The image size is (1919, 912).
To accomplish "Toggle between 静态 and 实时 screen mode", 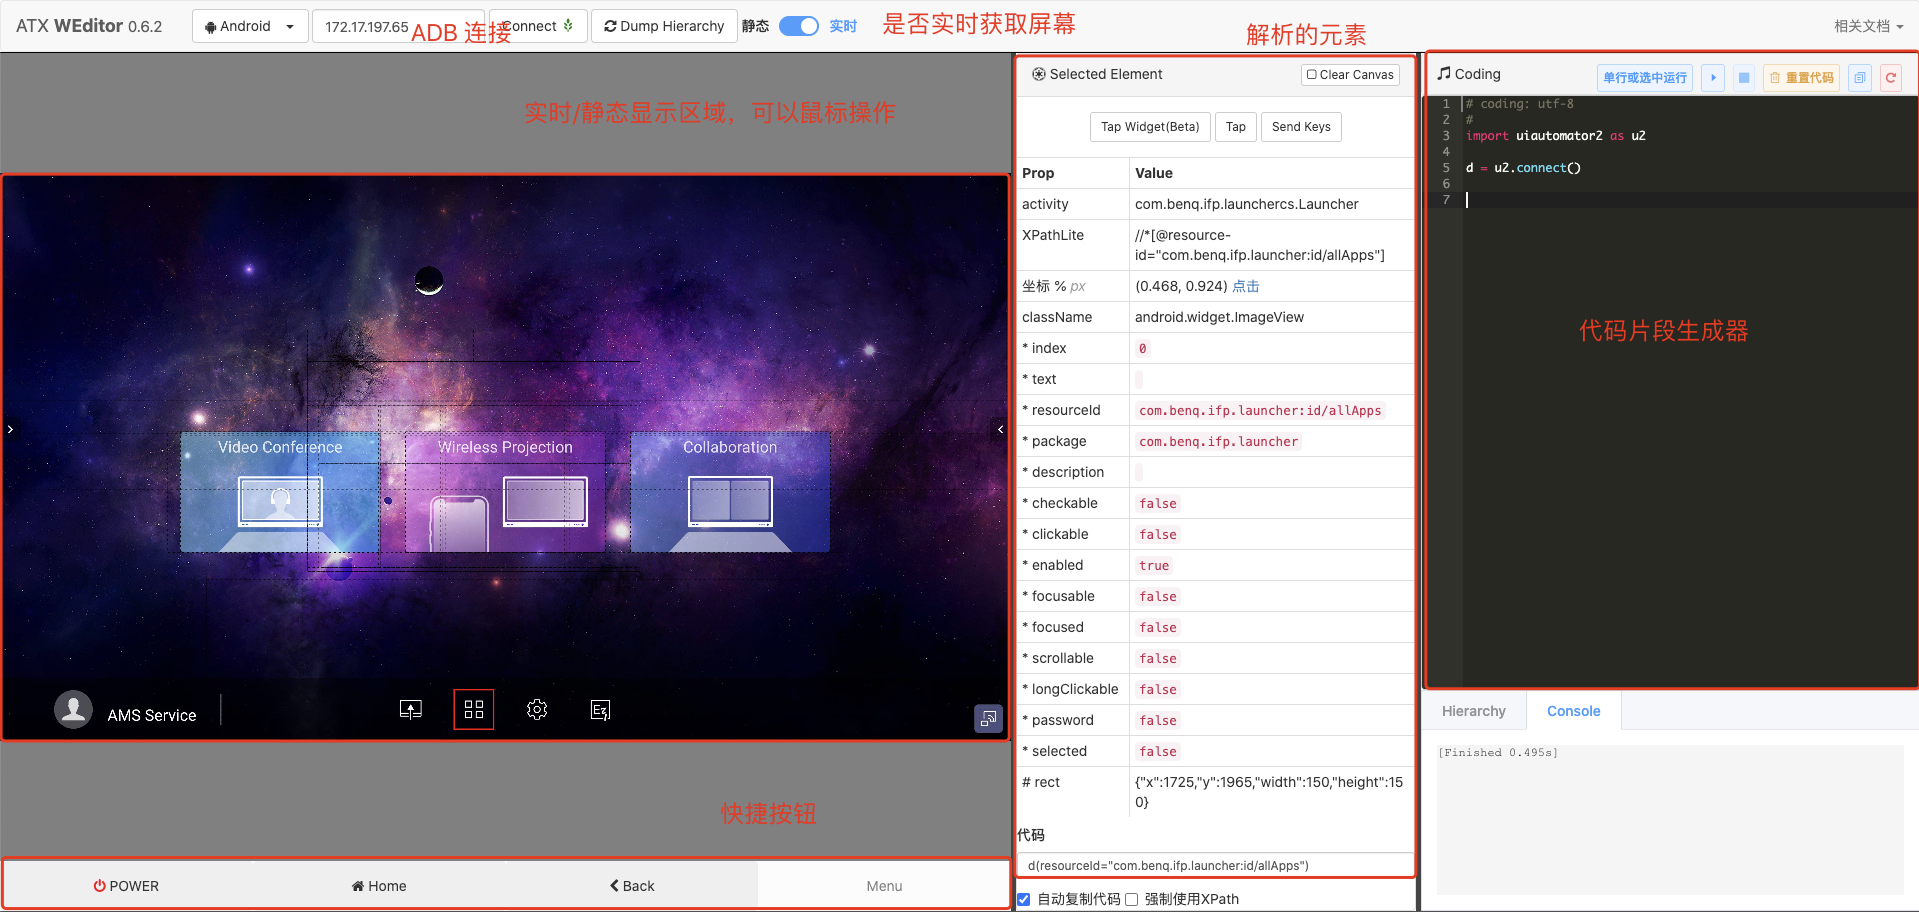I will click(799, 25).
